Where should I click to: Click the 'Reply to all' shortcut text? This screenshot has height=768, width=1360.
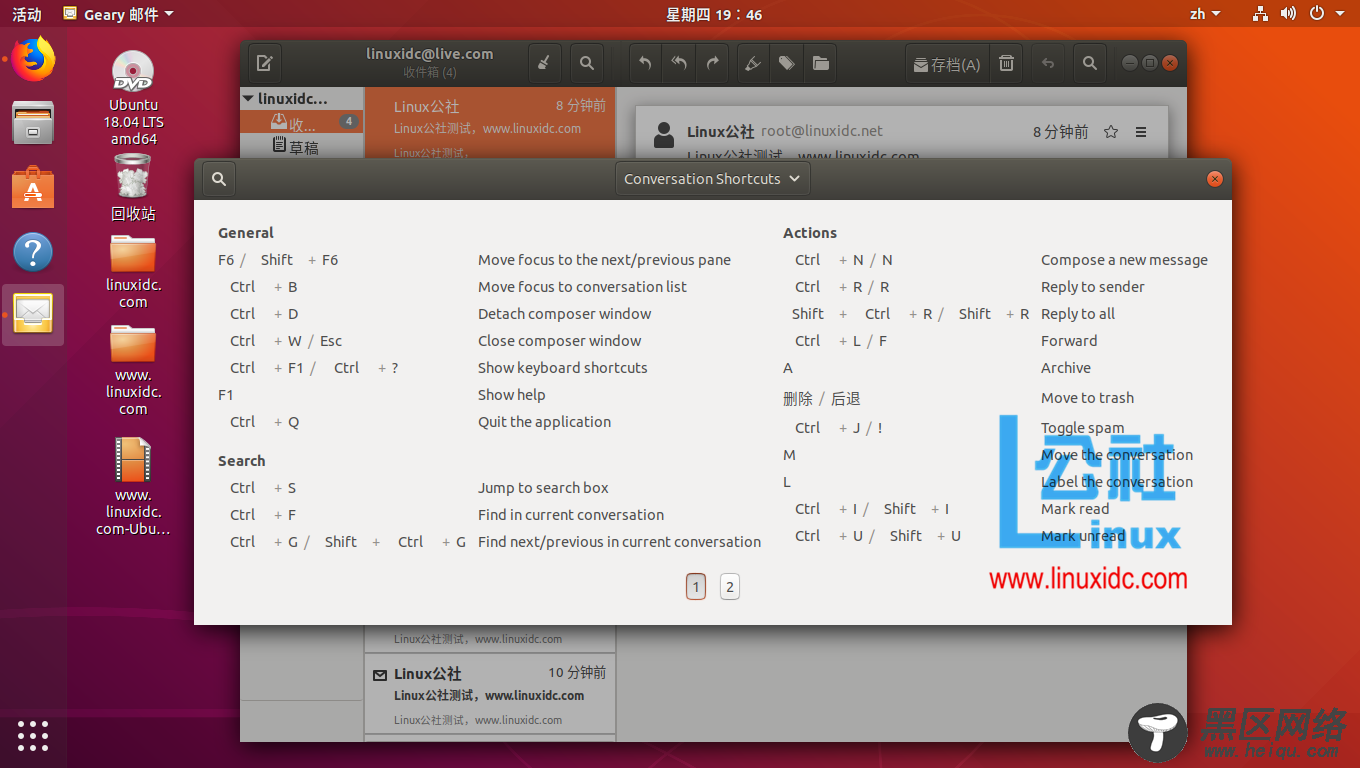[x=1078, y=314]
